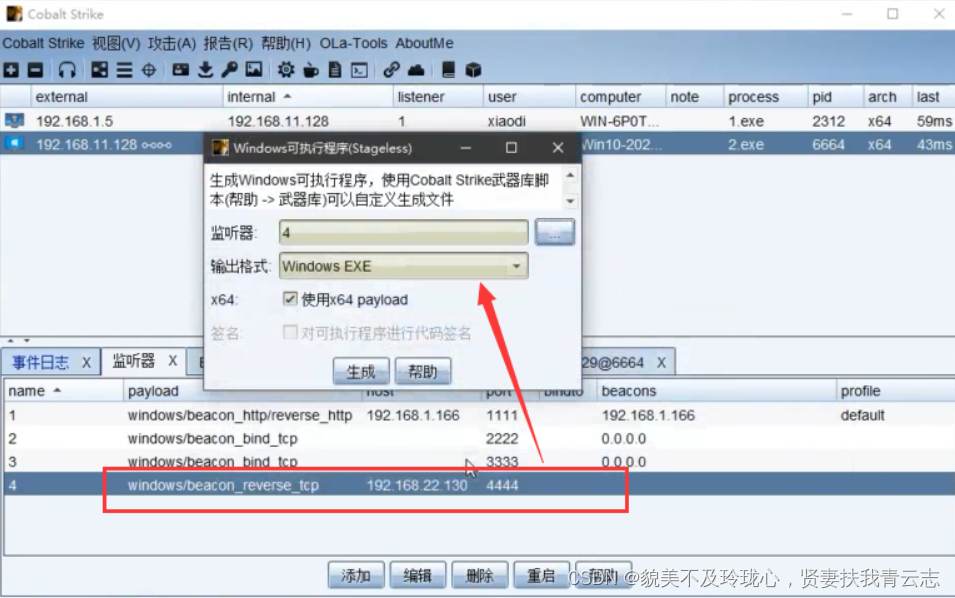Screen dimensions: 955x598
Task: Click the 编辑 button below listeners
Action: [x=418, y=575]
